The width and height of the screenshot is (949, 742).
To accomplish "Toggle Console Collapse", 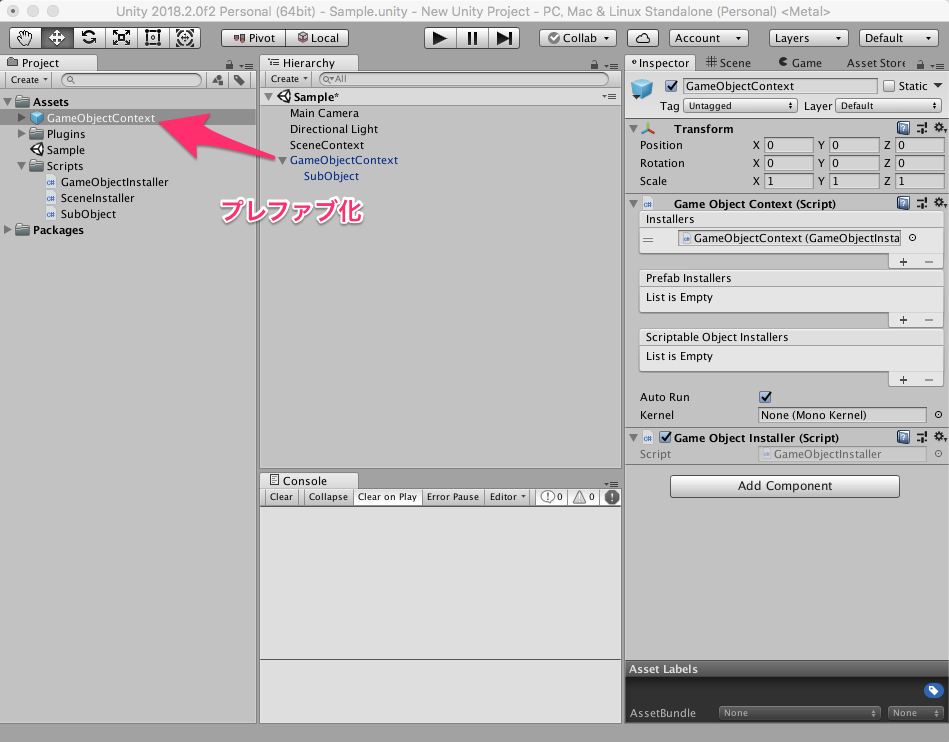I will 328,497.
